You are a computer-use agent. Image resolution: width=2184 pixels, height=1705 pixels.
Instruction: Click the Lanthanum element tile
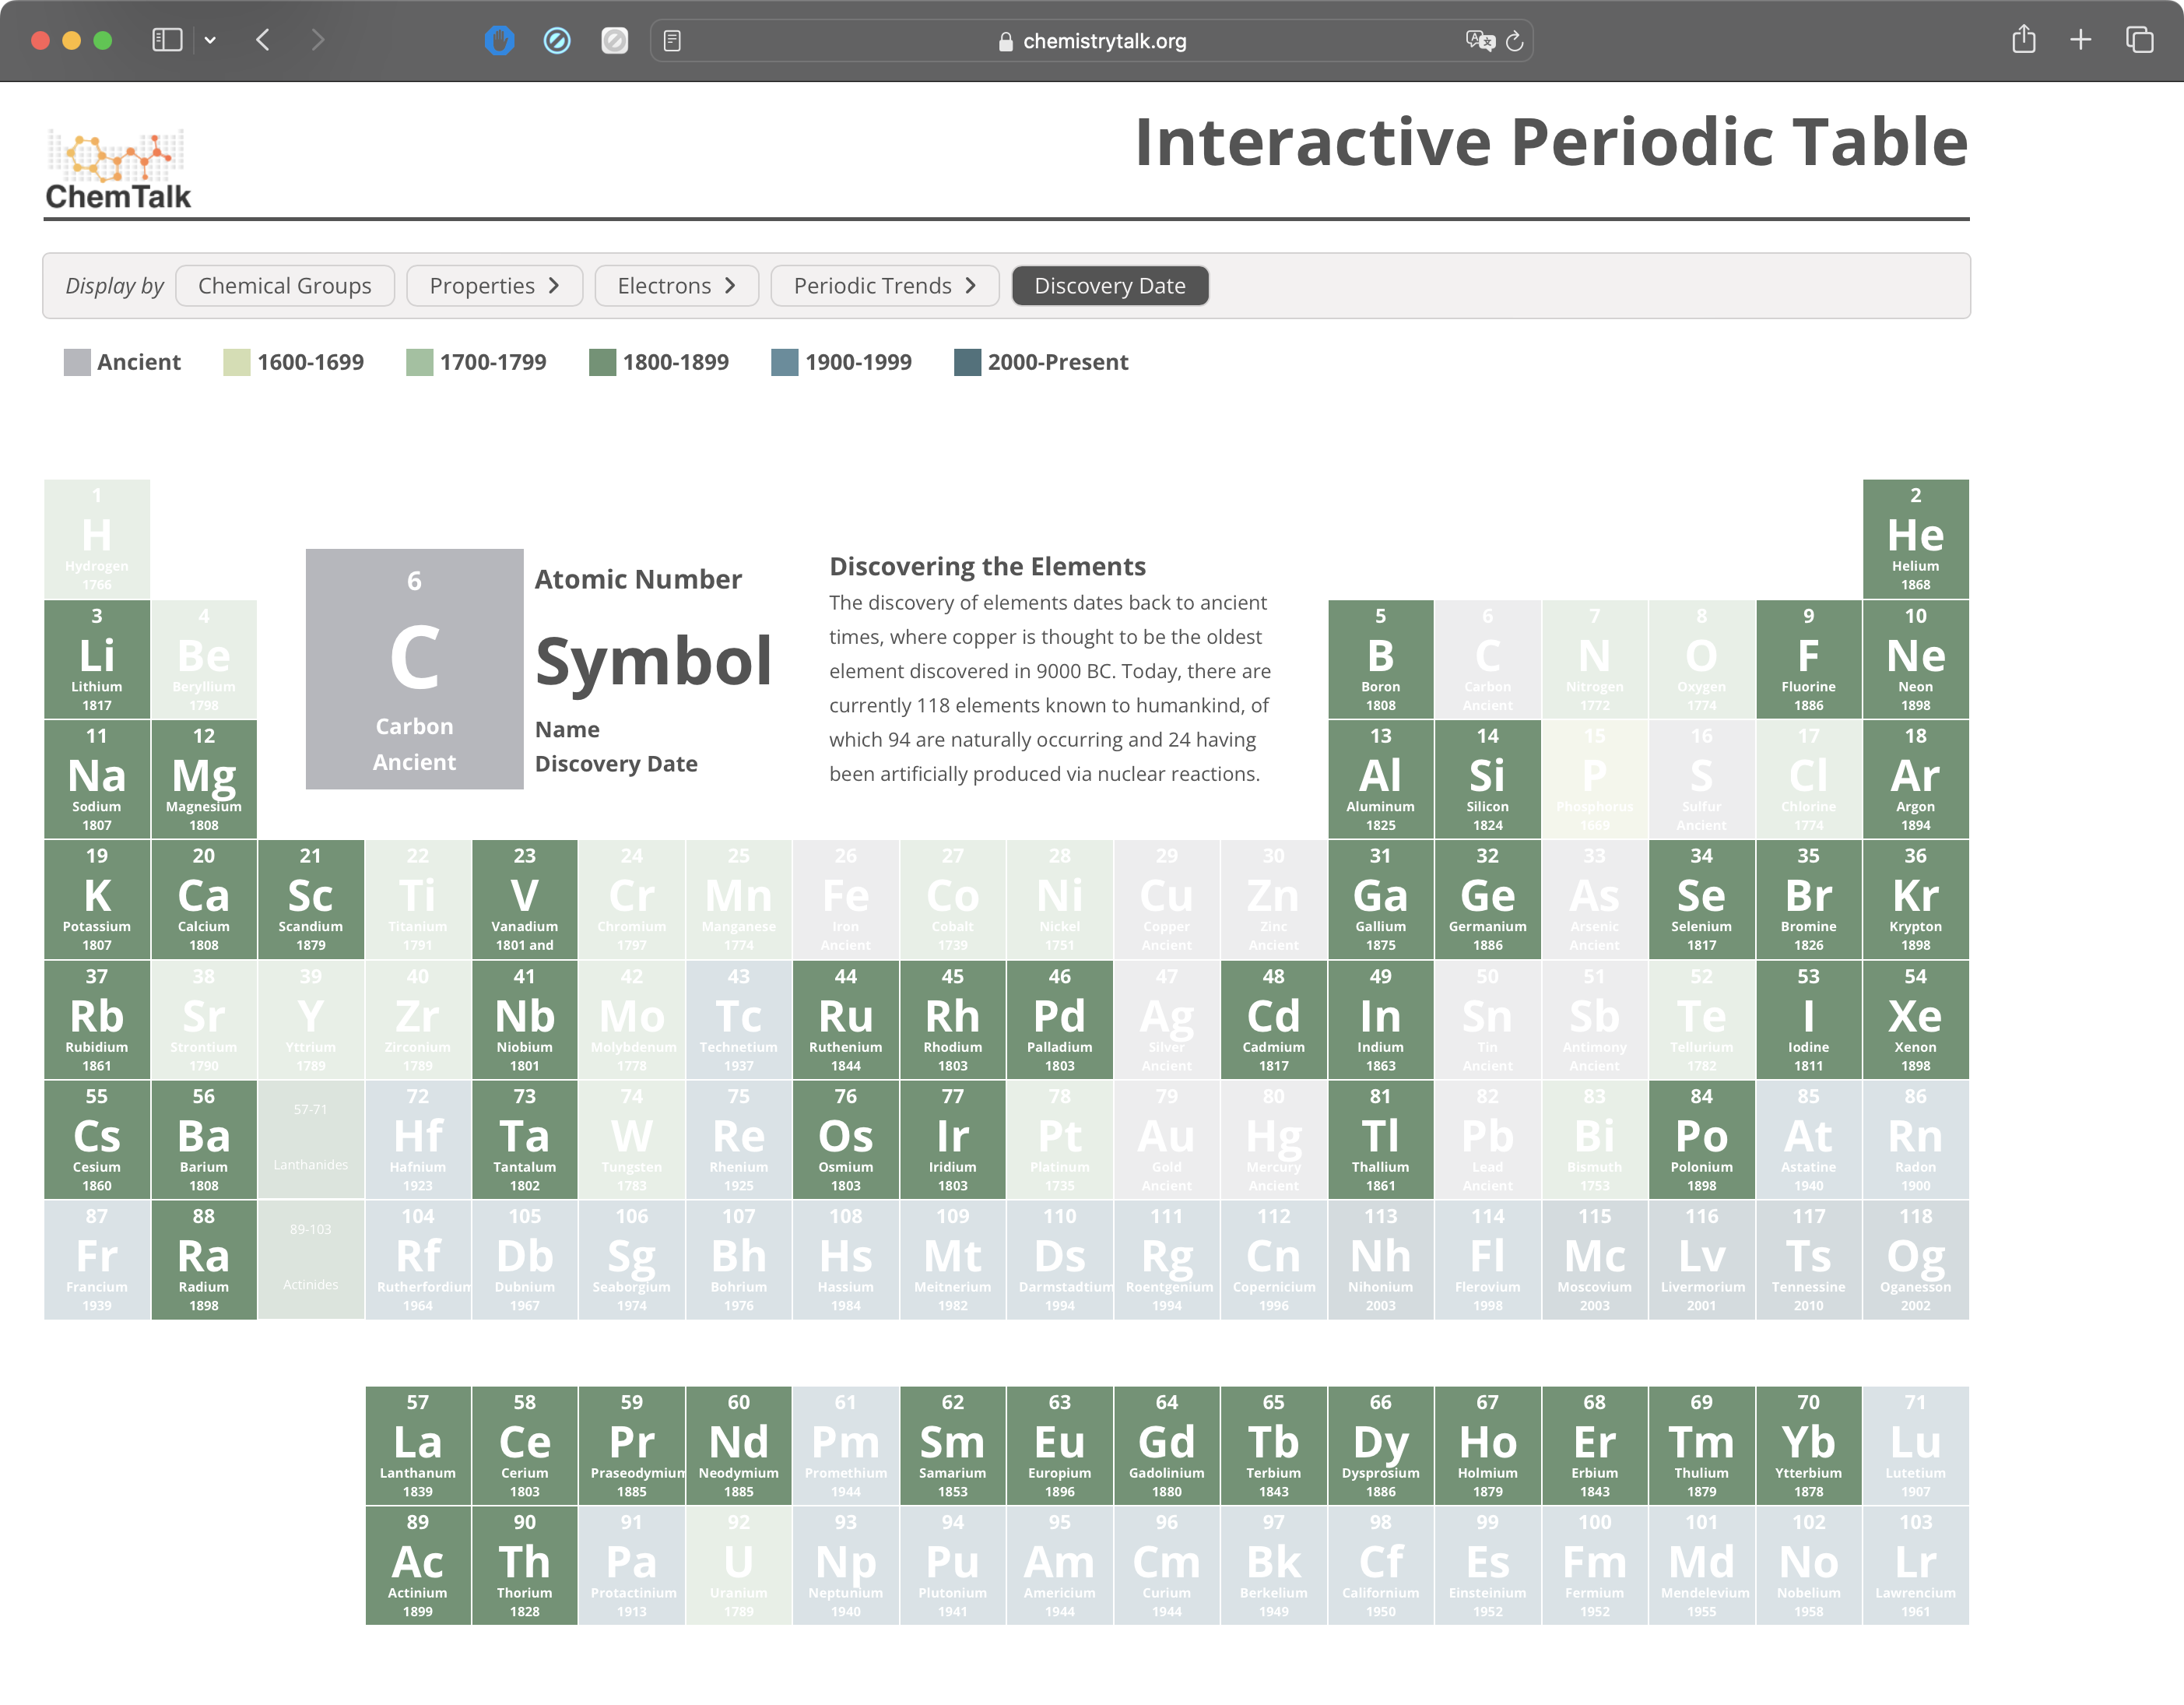click(418, 1446)
